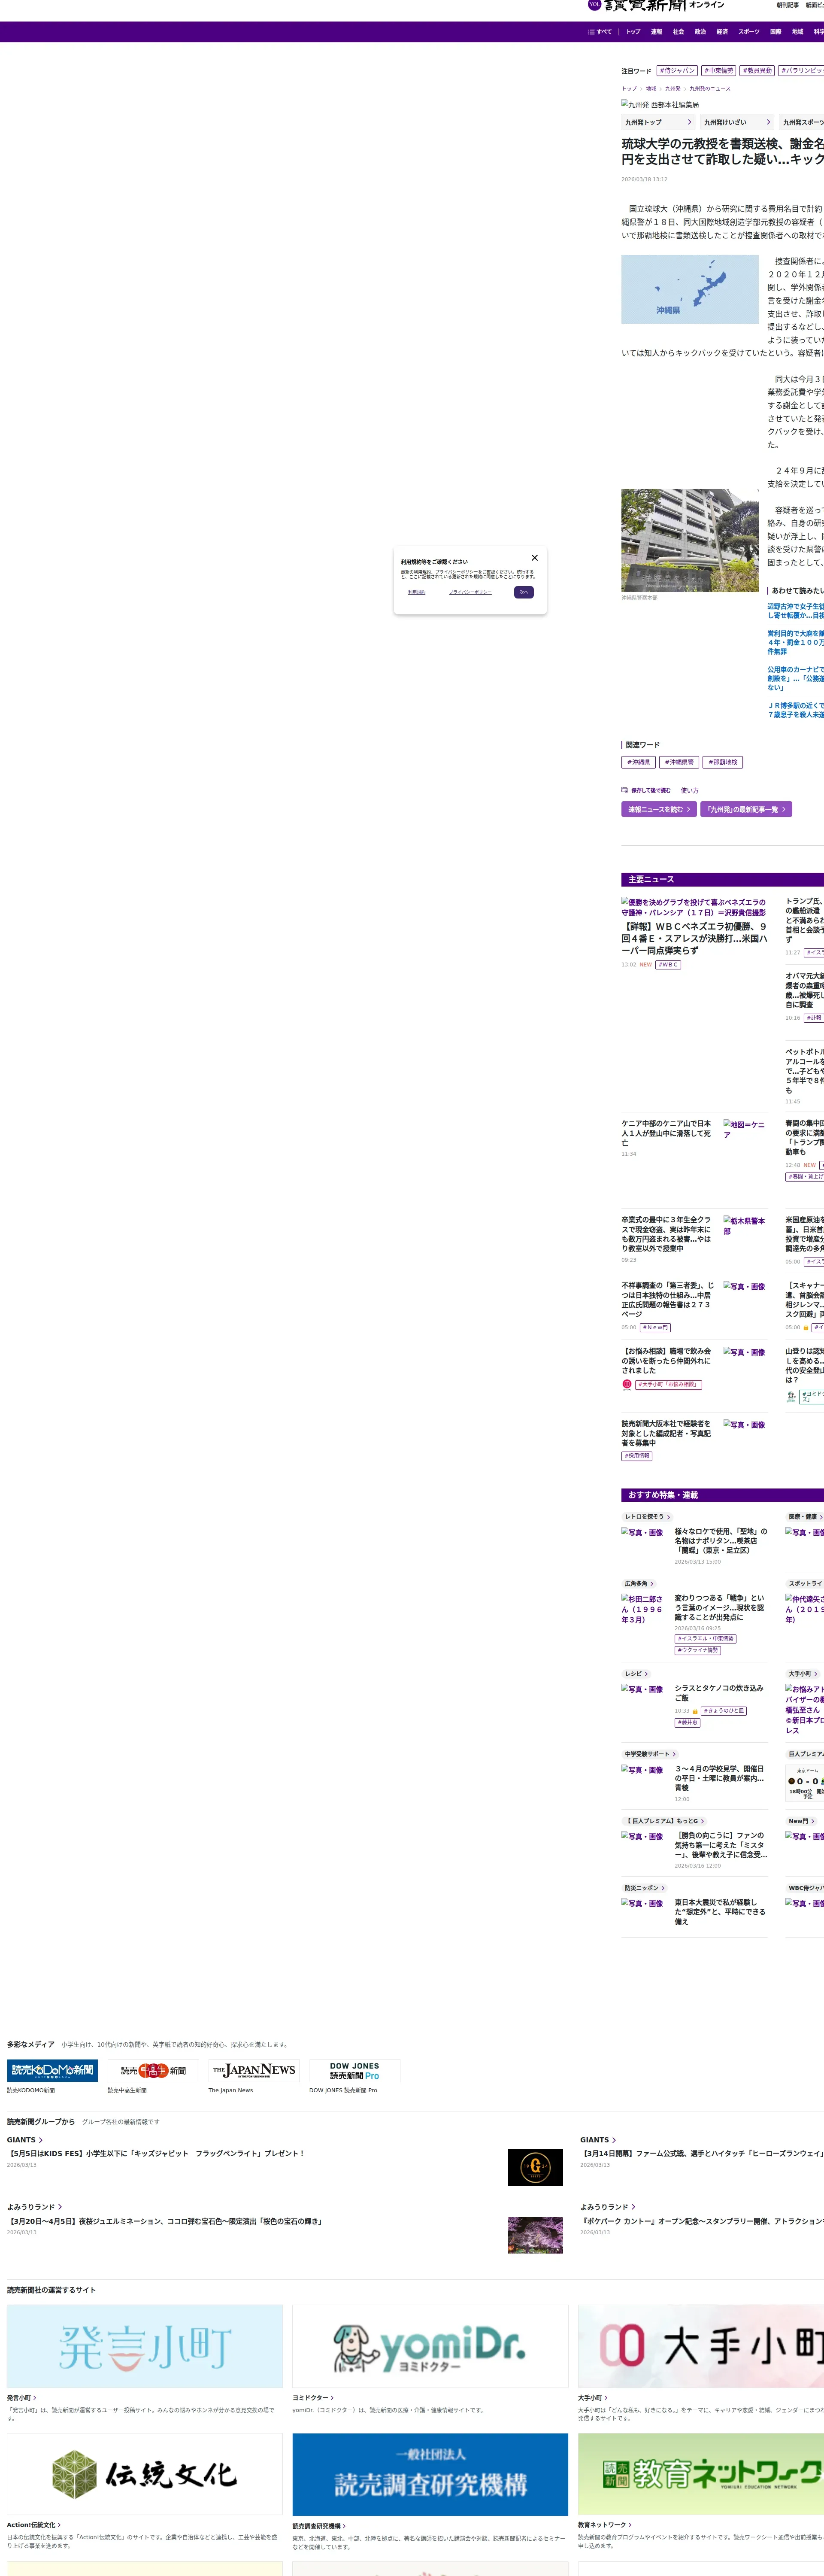The height and width of the screenshot is (2576, 824).
Task: Open the シラスとタケノコの炊き込みご飯 recipe
Action: [x=719, y=1693]
